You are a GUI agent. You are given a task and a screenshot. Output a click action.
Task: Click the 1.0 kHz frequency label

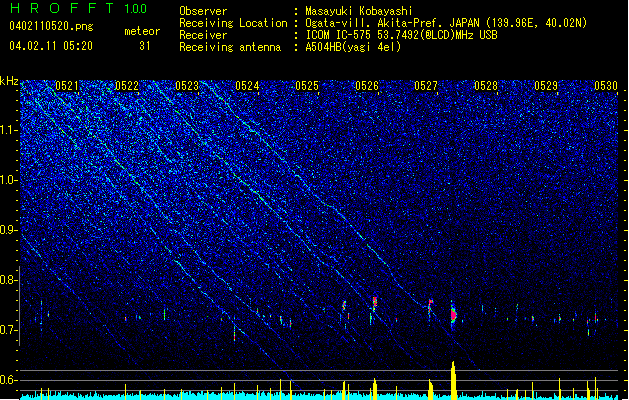click(9, 181)
